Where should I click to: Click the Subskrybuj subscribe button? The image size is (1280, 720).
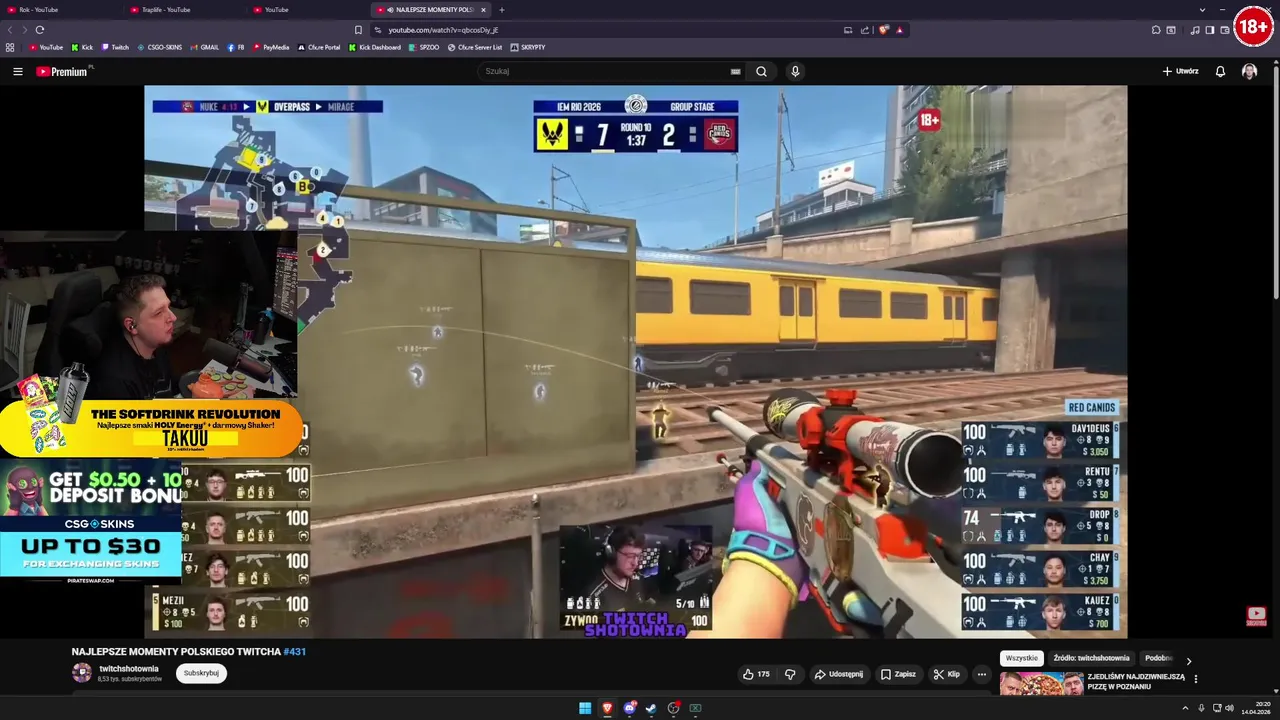pyautogui.click(x=201, y=673)
